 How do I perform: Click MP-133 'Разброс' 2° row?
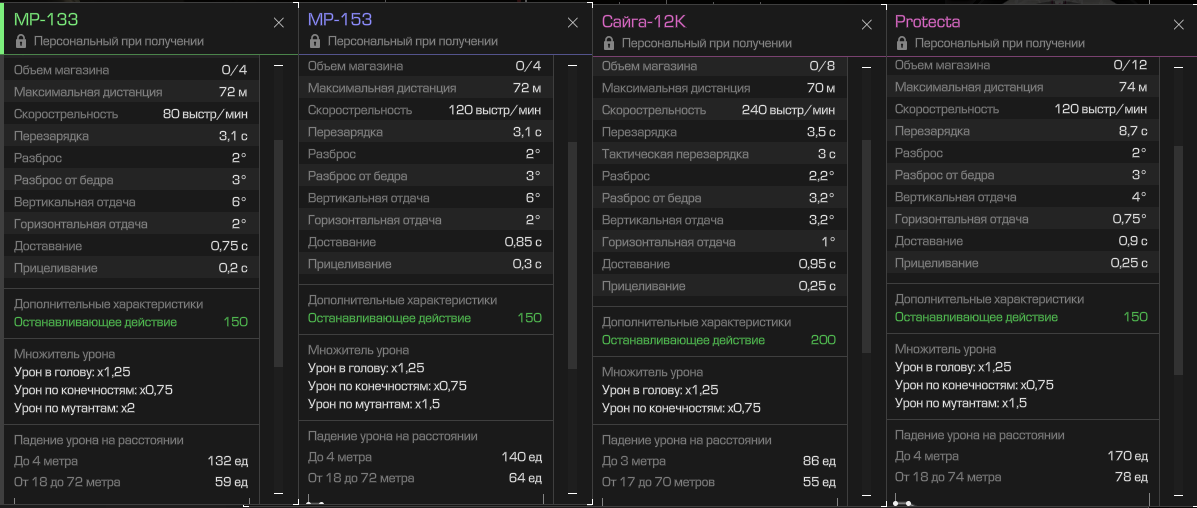(x=131, y=158)
